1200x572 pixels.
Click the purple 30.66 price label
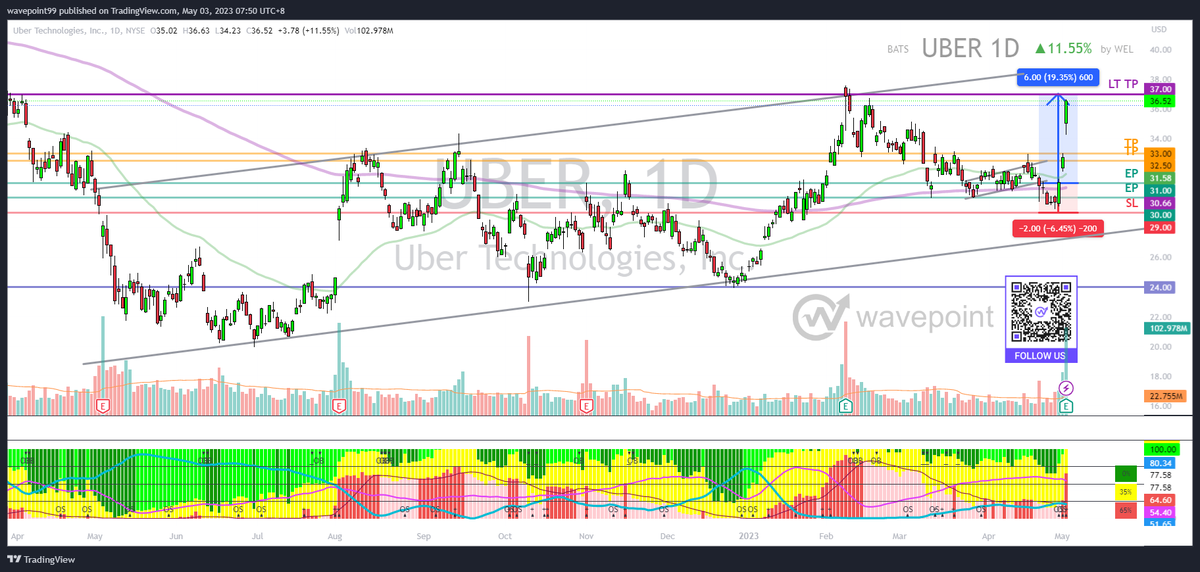click(1161, 203)
